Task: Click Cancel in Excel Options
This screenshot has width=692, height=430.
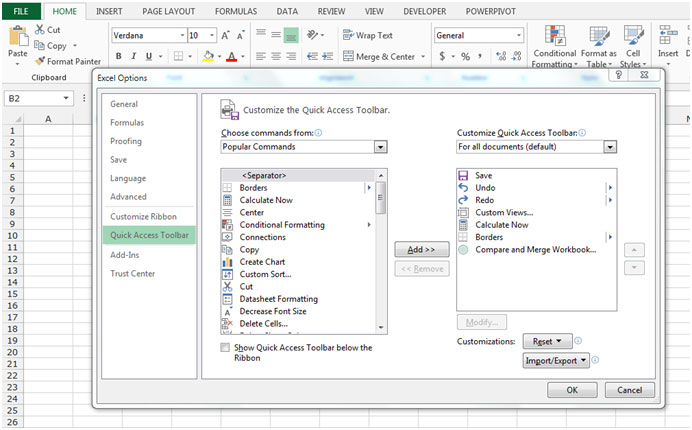Action: (629, 390)
